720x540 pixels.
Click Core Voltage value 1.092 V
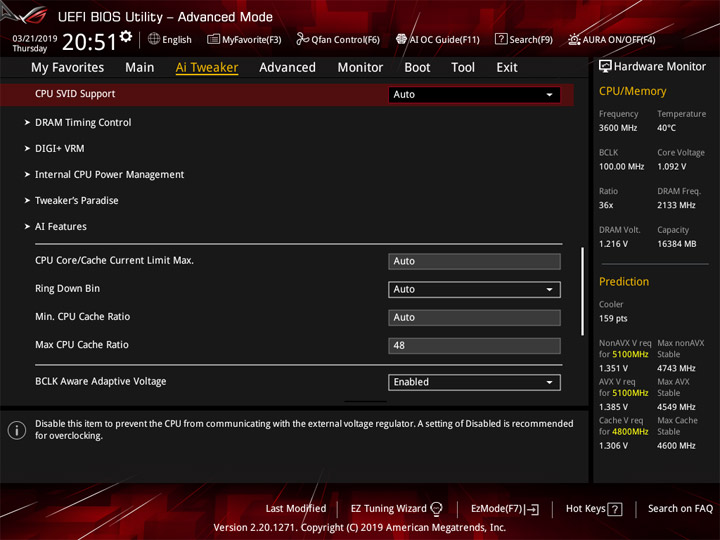pyautogui.click(x=671, y=167)
